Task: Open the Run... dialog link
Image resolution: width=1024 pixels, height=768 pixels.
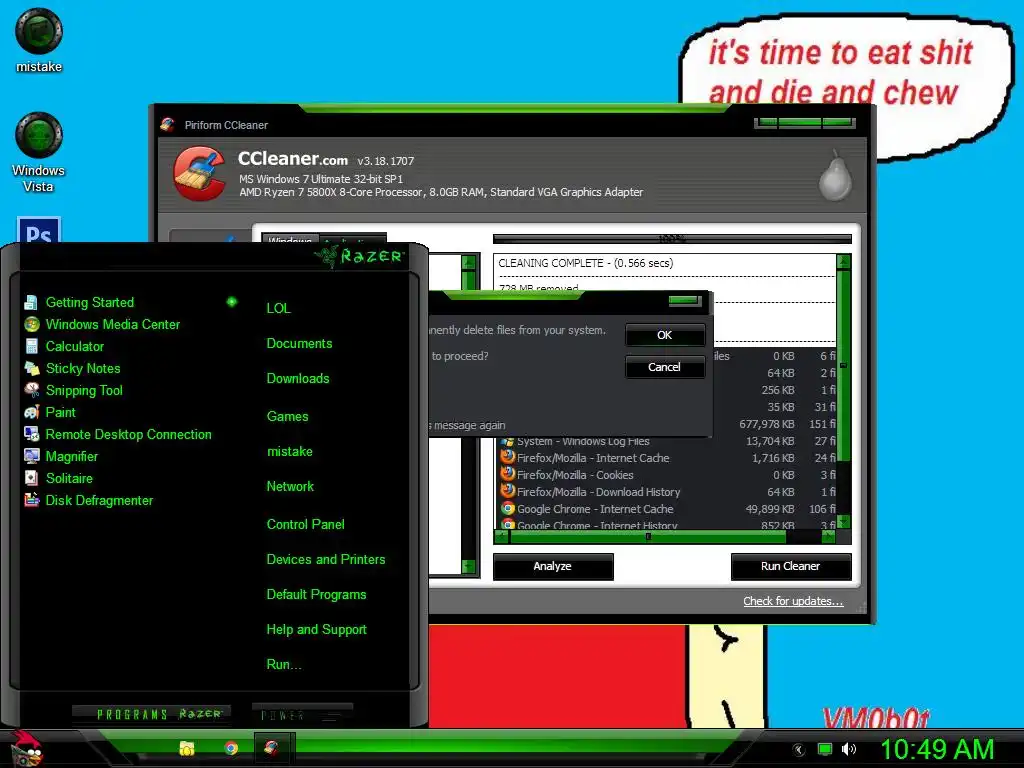Action: point(283,665)
